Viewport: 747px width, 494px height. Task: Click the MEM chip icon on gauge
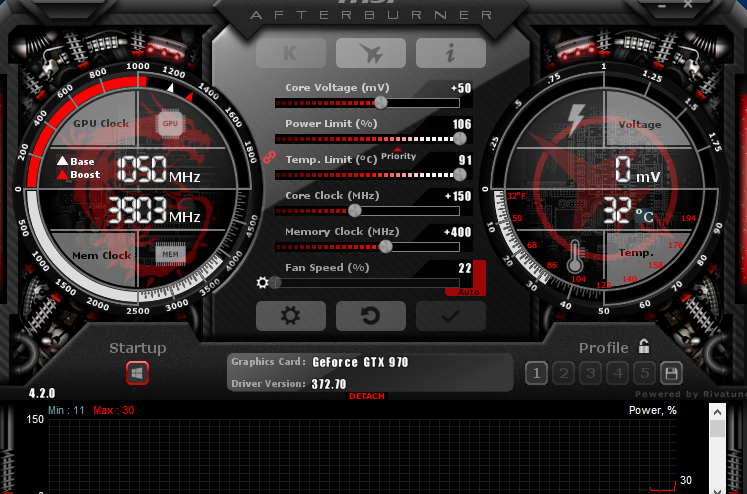pyautogui.click(x=170, y=254)
